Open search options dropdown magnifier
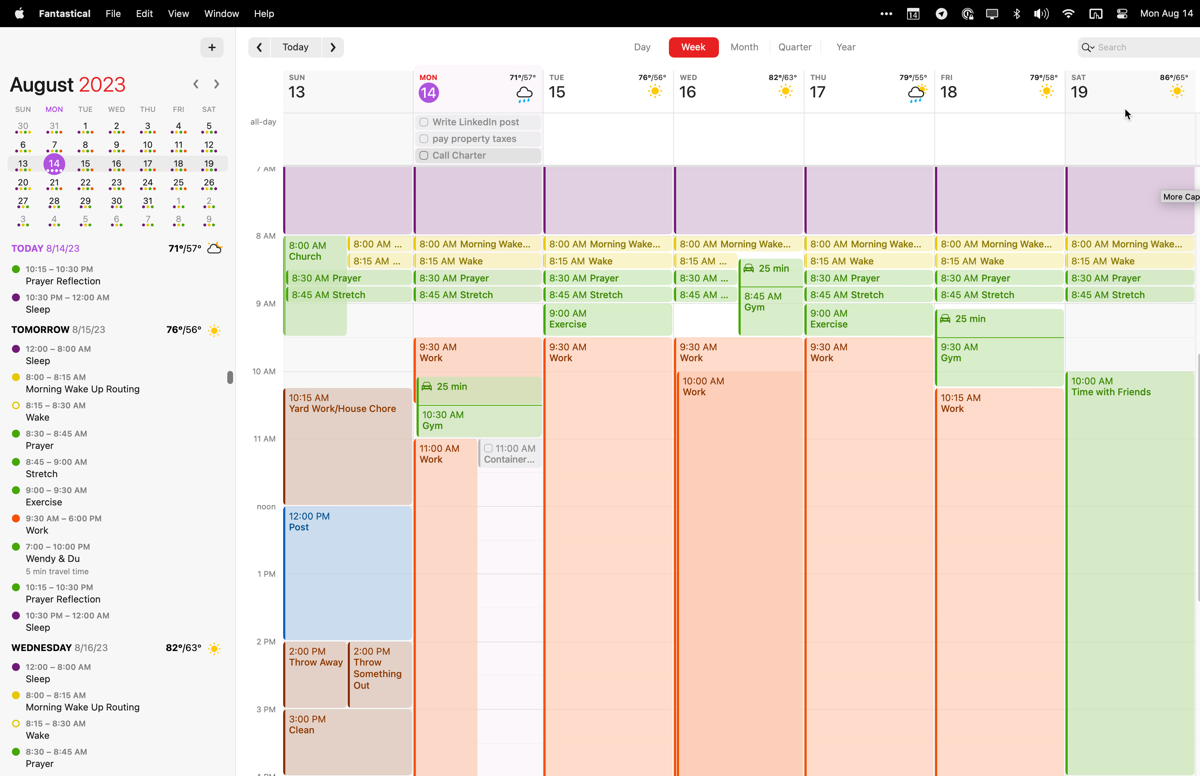 pyautogui.click(x=1087, y=47)
